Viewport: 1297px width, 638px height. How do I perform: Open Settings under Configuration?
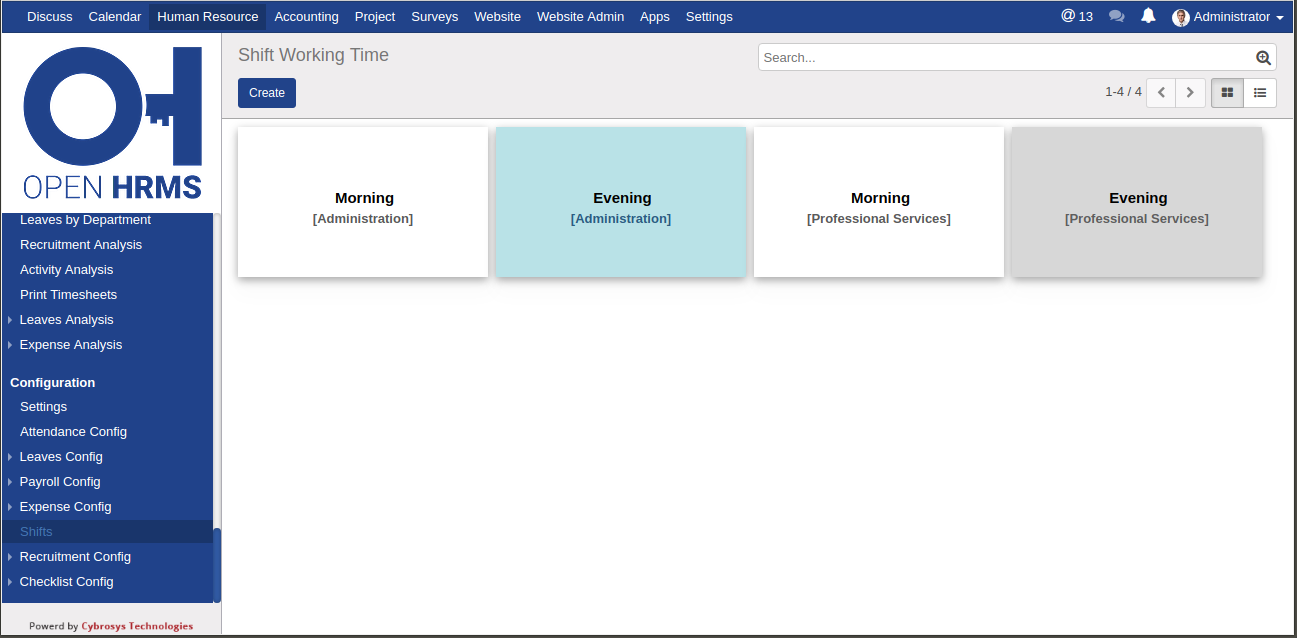pyautogui.click(x=43, y=407)
